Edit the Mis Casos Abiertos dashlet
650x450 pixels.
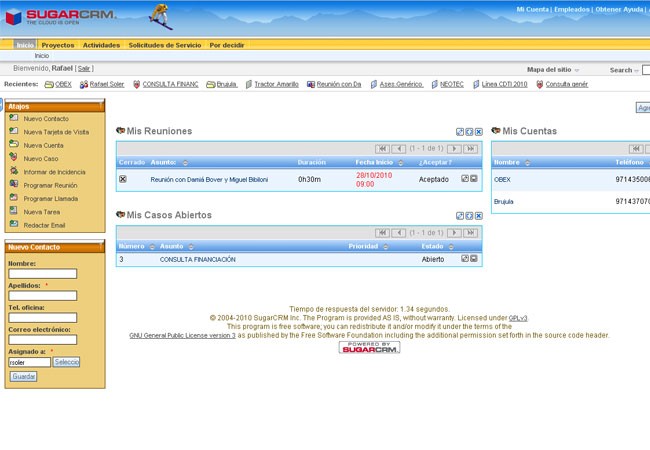click(x=460, y=216)
